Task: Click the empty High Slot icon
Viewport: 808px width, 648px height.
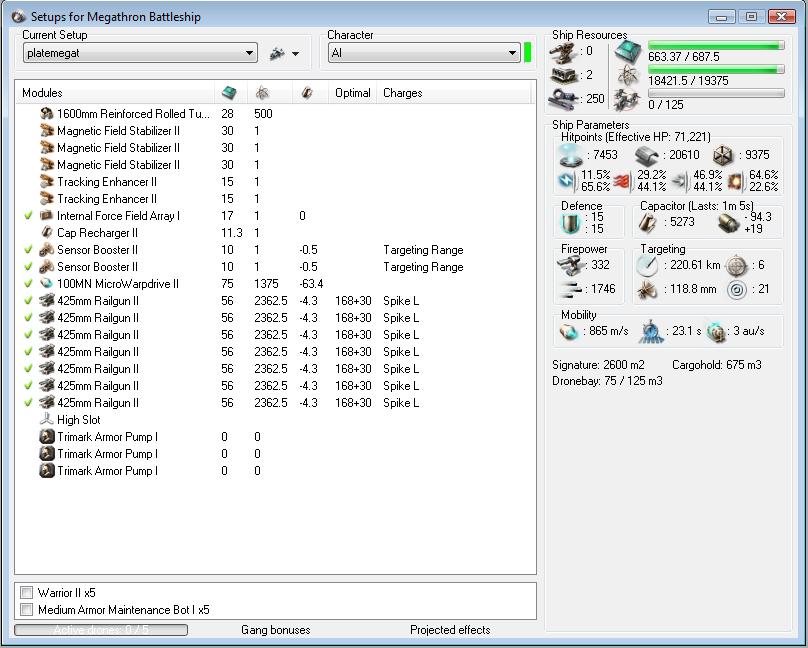Action: (47, 419)
